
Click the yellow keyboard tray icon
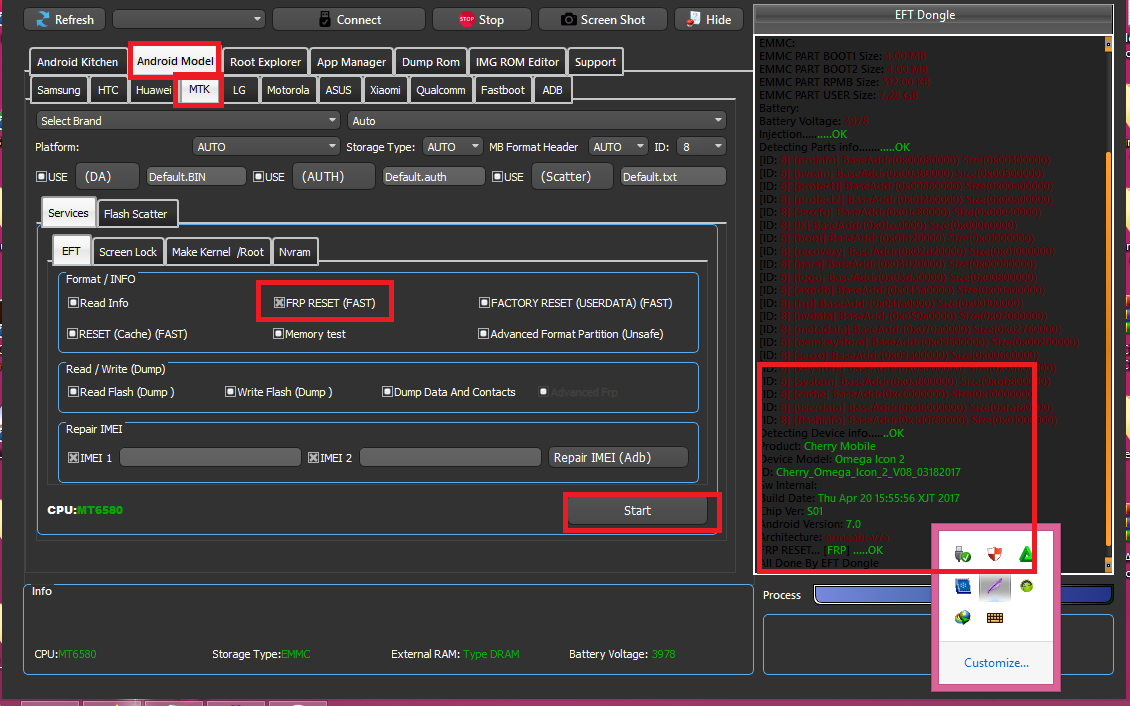coord(995,617)
